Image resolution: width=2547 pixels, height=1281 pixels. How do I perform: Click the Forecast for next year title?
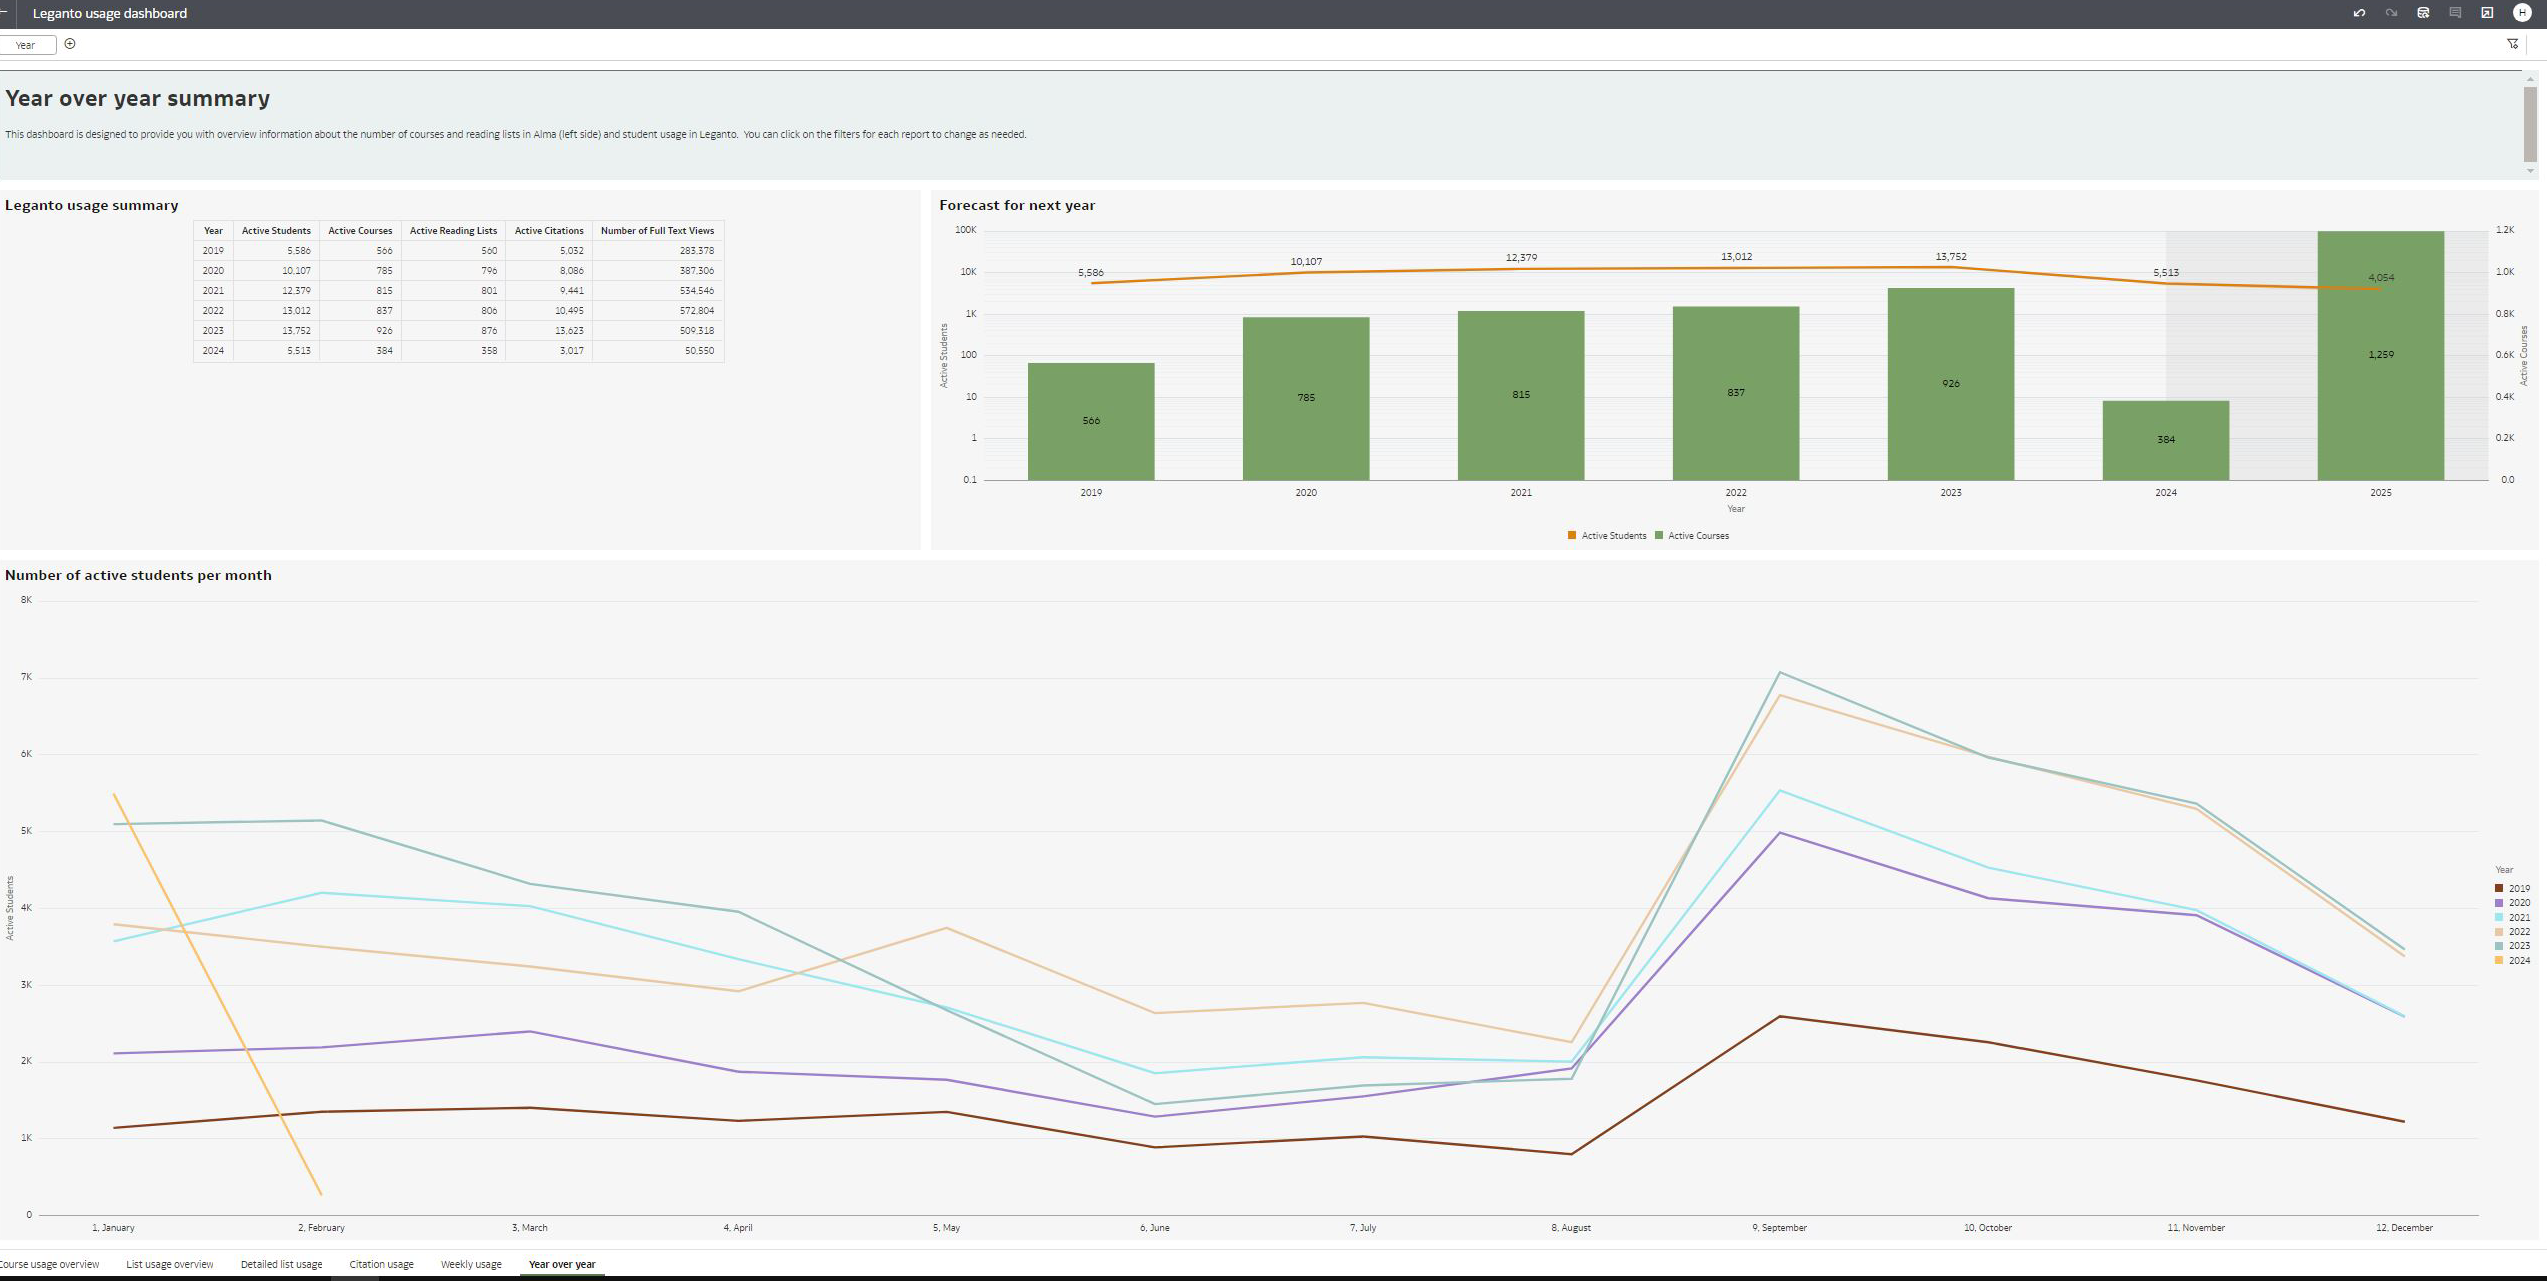pyautogui.click(x=1017, y=205)
